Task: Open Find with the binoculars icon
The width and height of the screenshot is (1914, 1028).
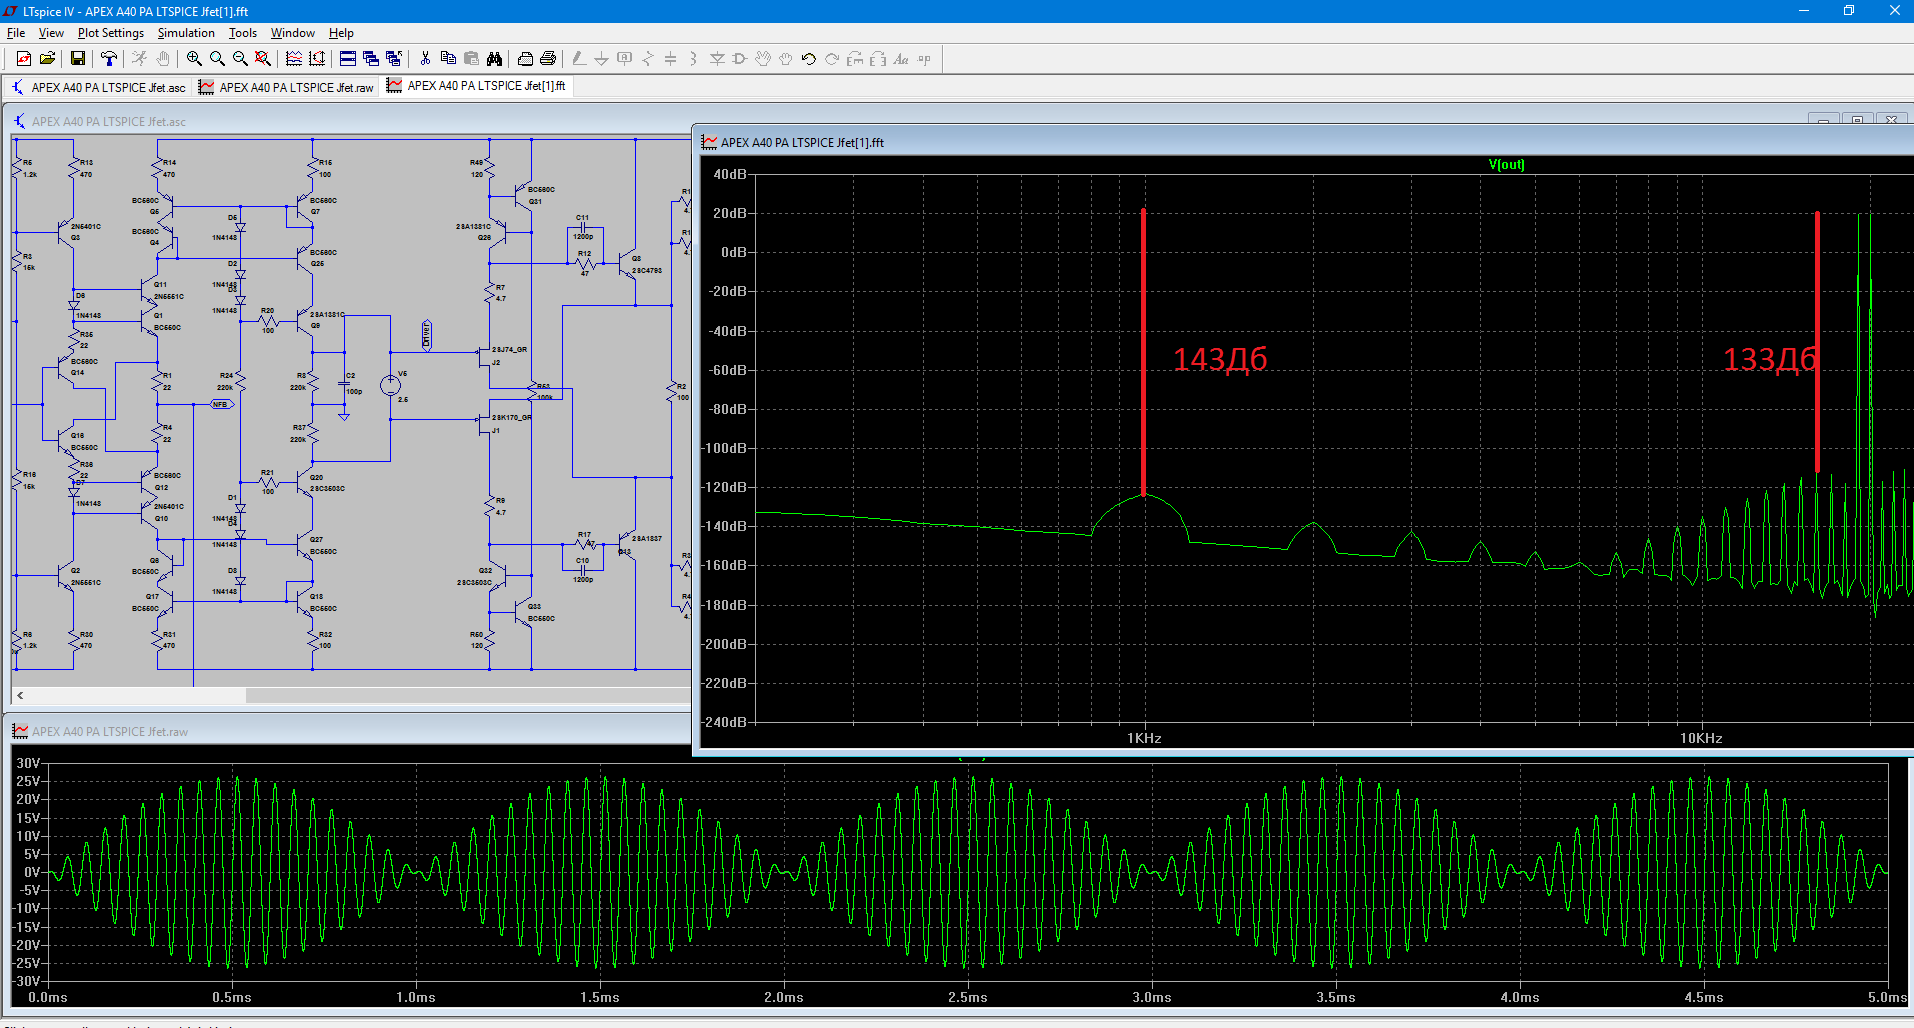Action: tap(494, 59)
